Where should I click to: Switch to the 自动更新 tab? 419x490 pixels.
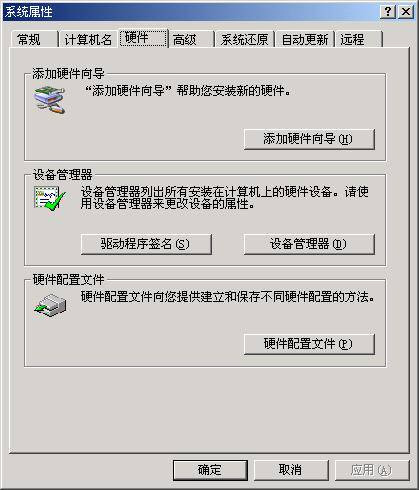click(305, 39)
